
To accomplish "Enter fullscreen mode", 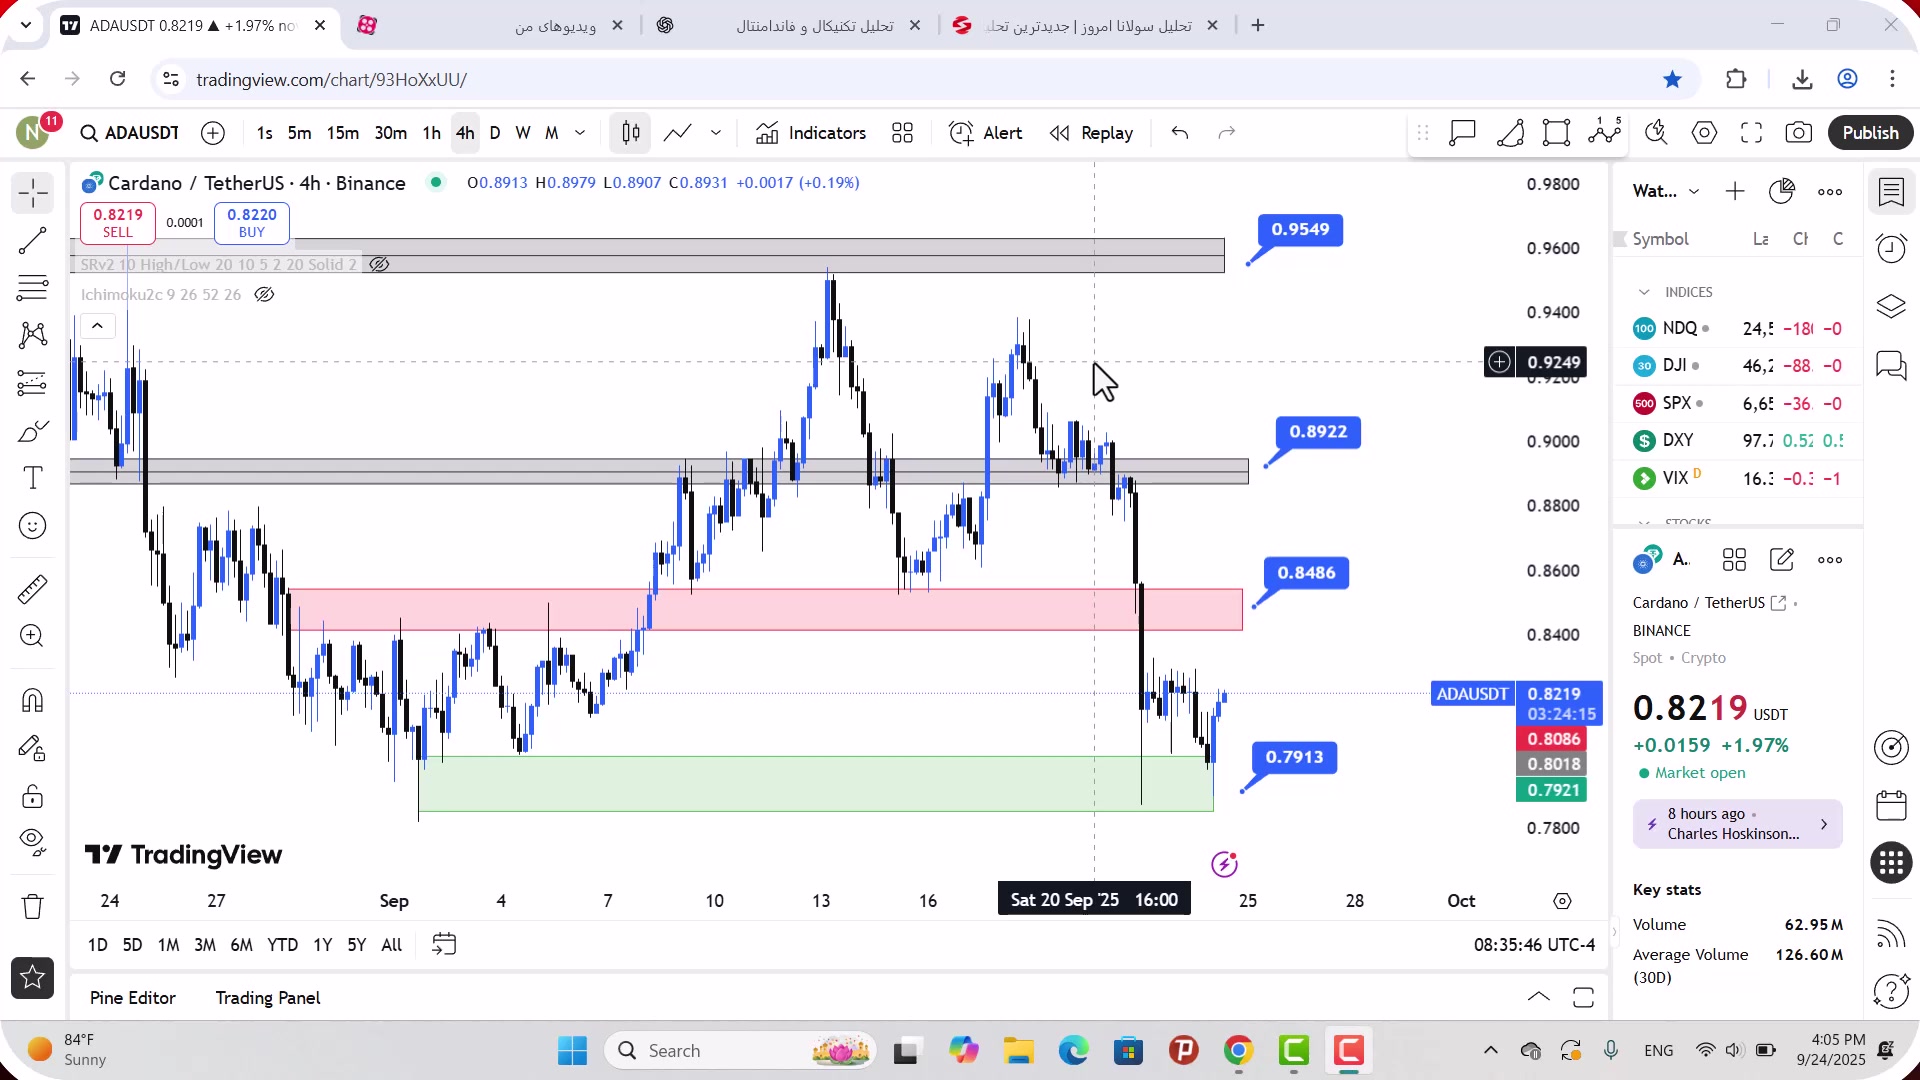I will point(1751,133).
